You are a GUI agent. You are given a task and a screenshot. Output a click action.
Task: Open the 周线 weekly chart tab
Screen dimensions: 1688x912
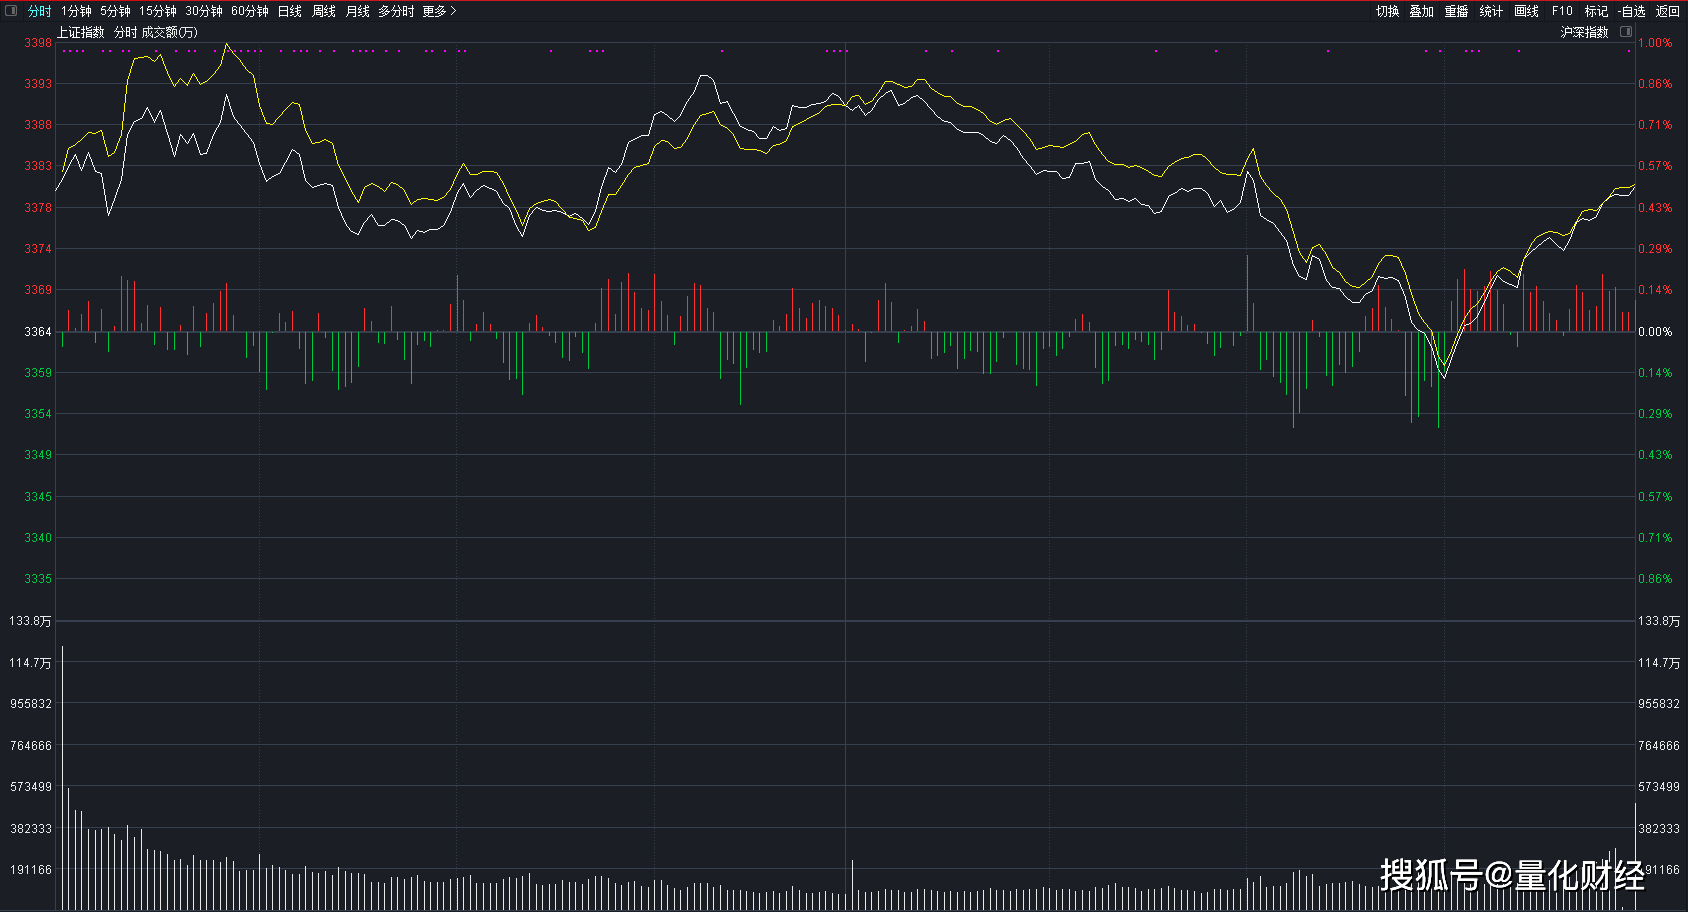(x=324, y=11)
